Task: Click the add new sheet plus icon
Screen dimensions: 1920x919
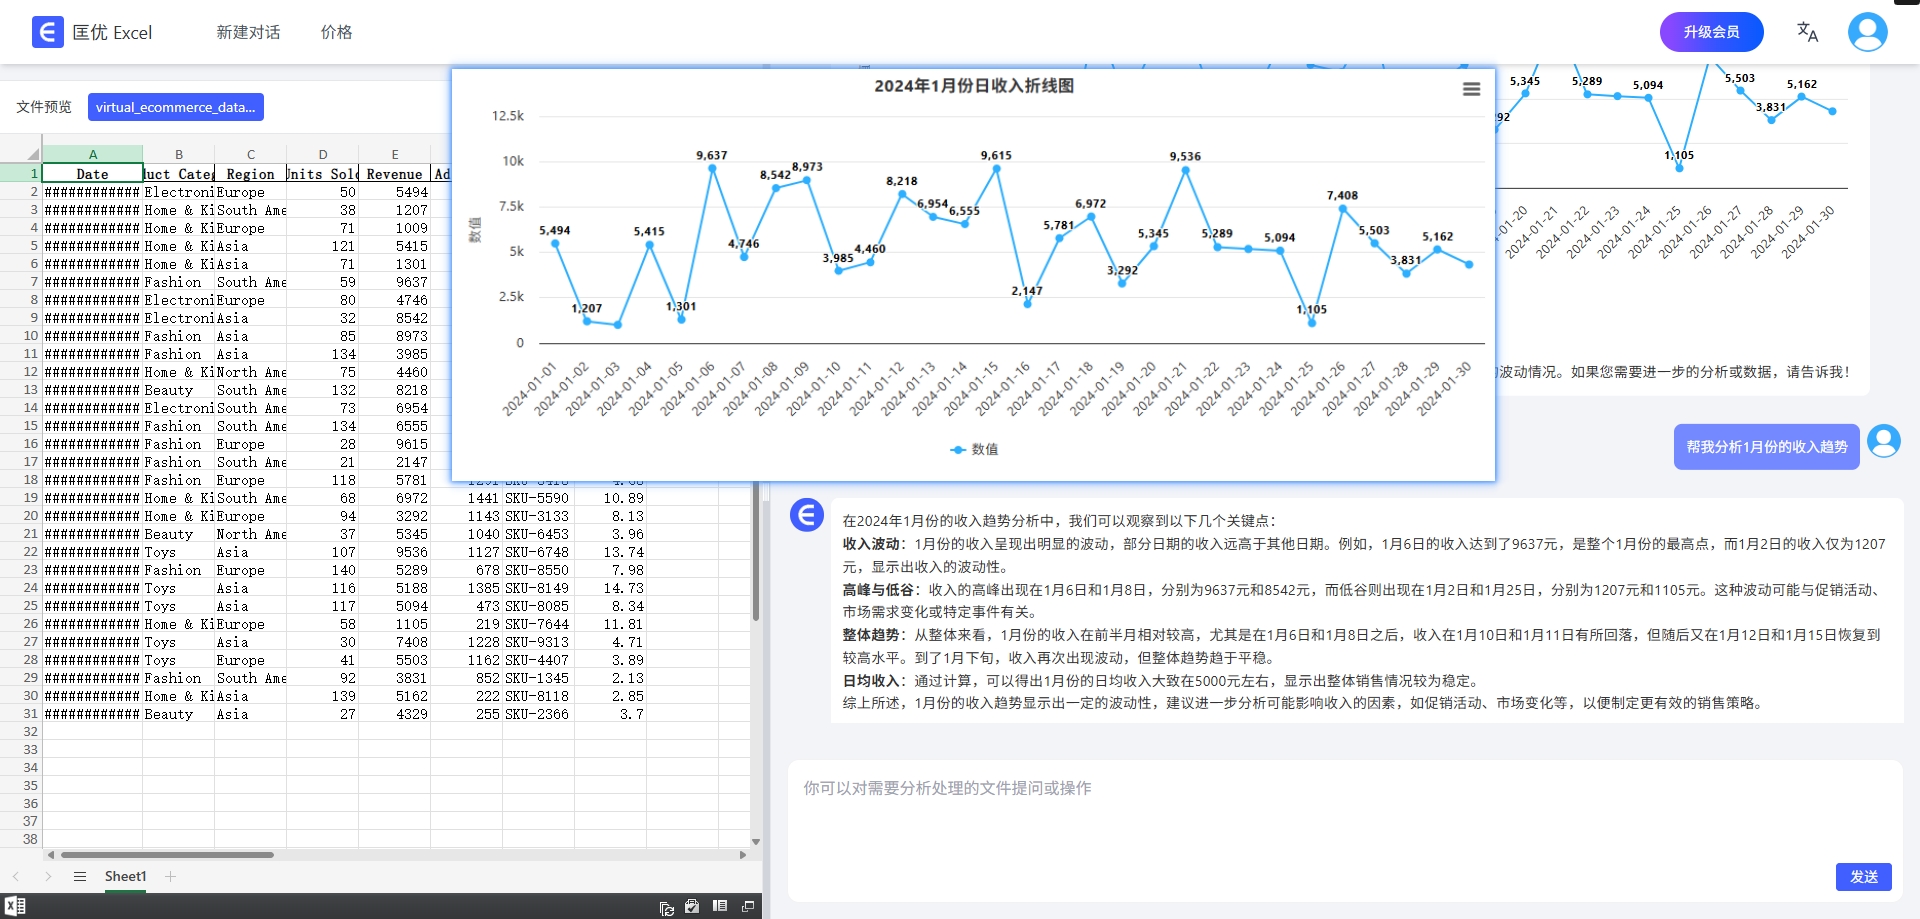Action: pos(171,877)
